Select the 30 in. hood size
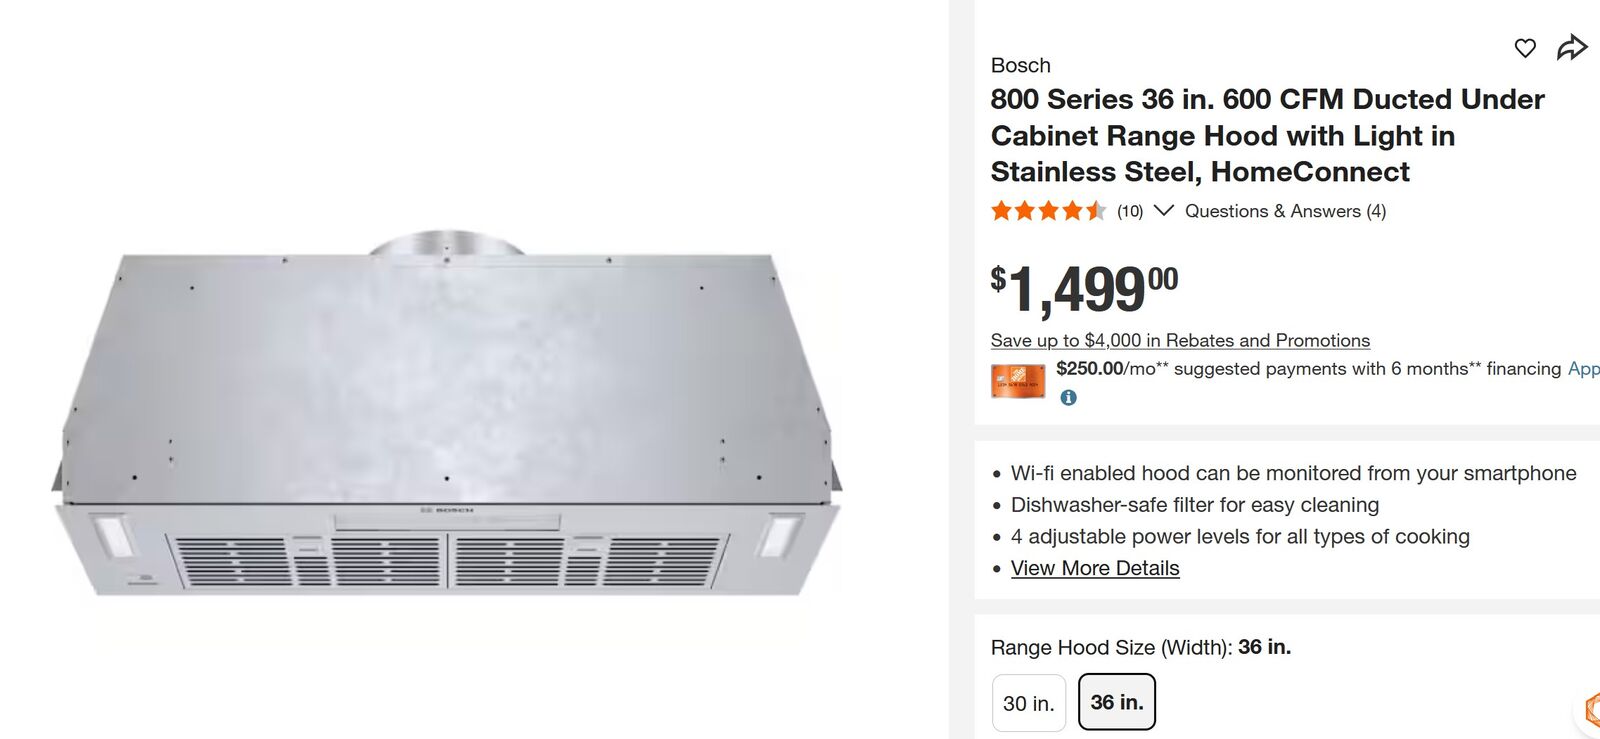This screenshot has height=739, width=1600. click(x=1028, y=703)
